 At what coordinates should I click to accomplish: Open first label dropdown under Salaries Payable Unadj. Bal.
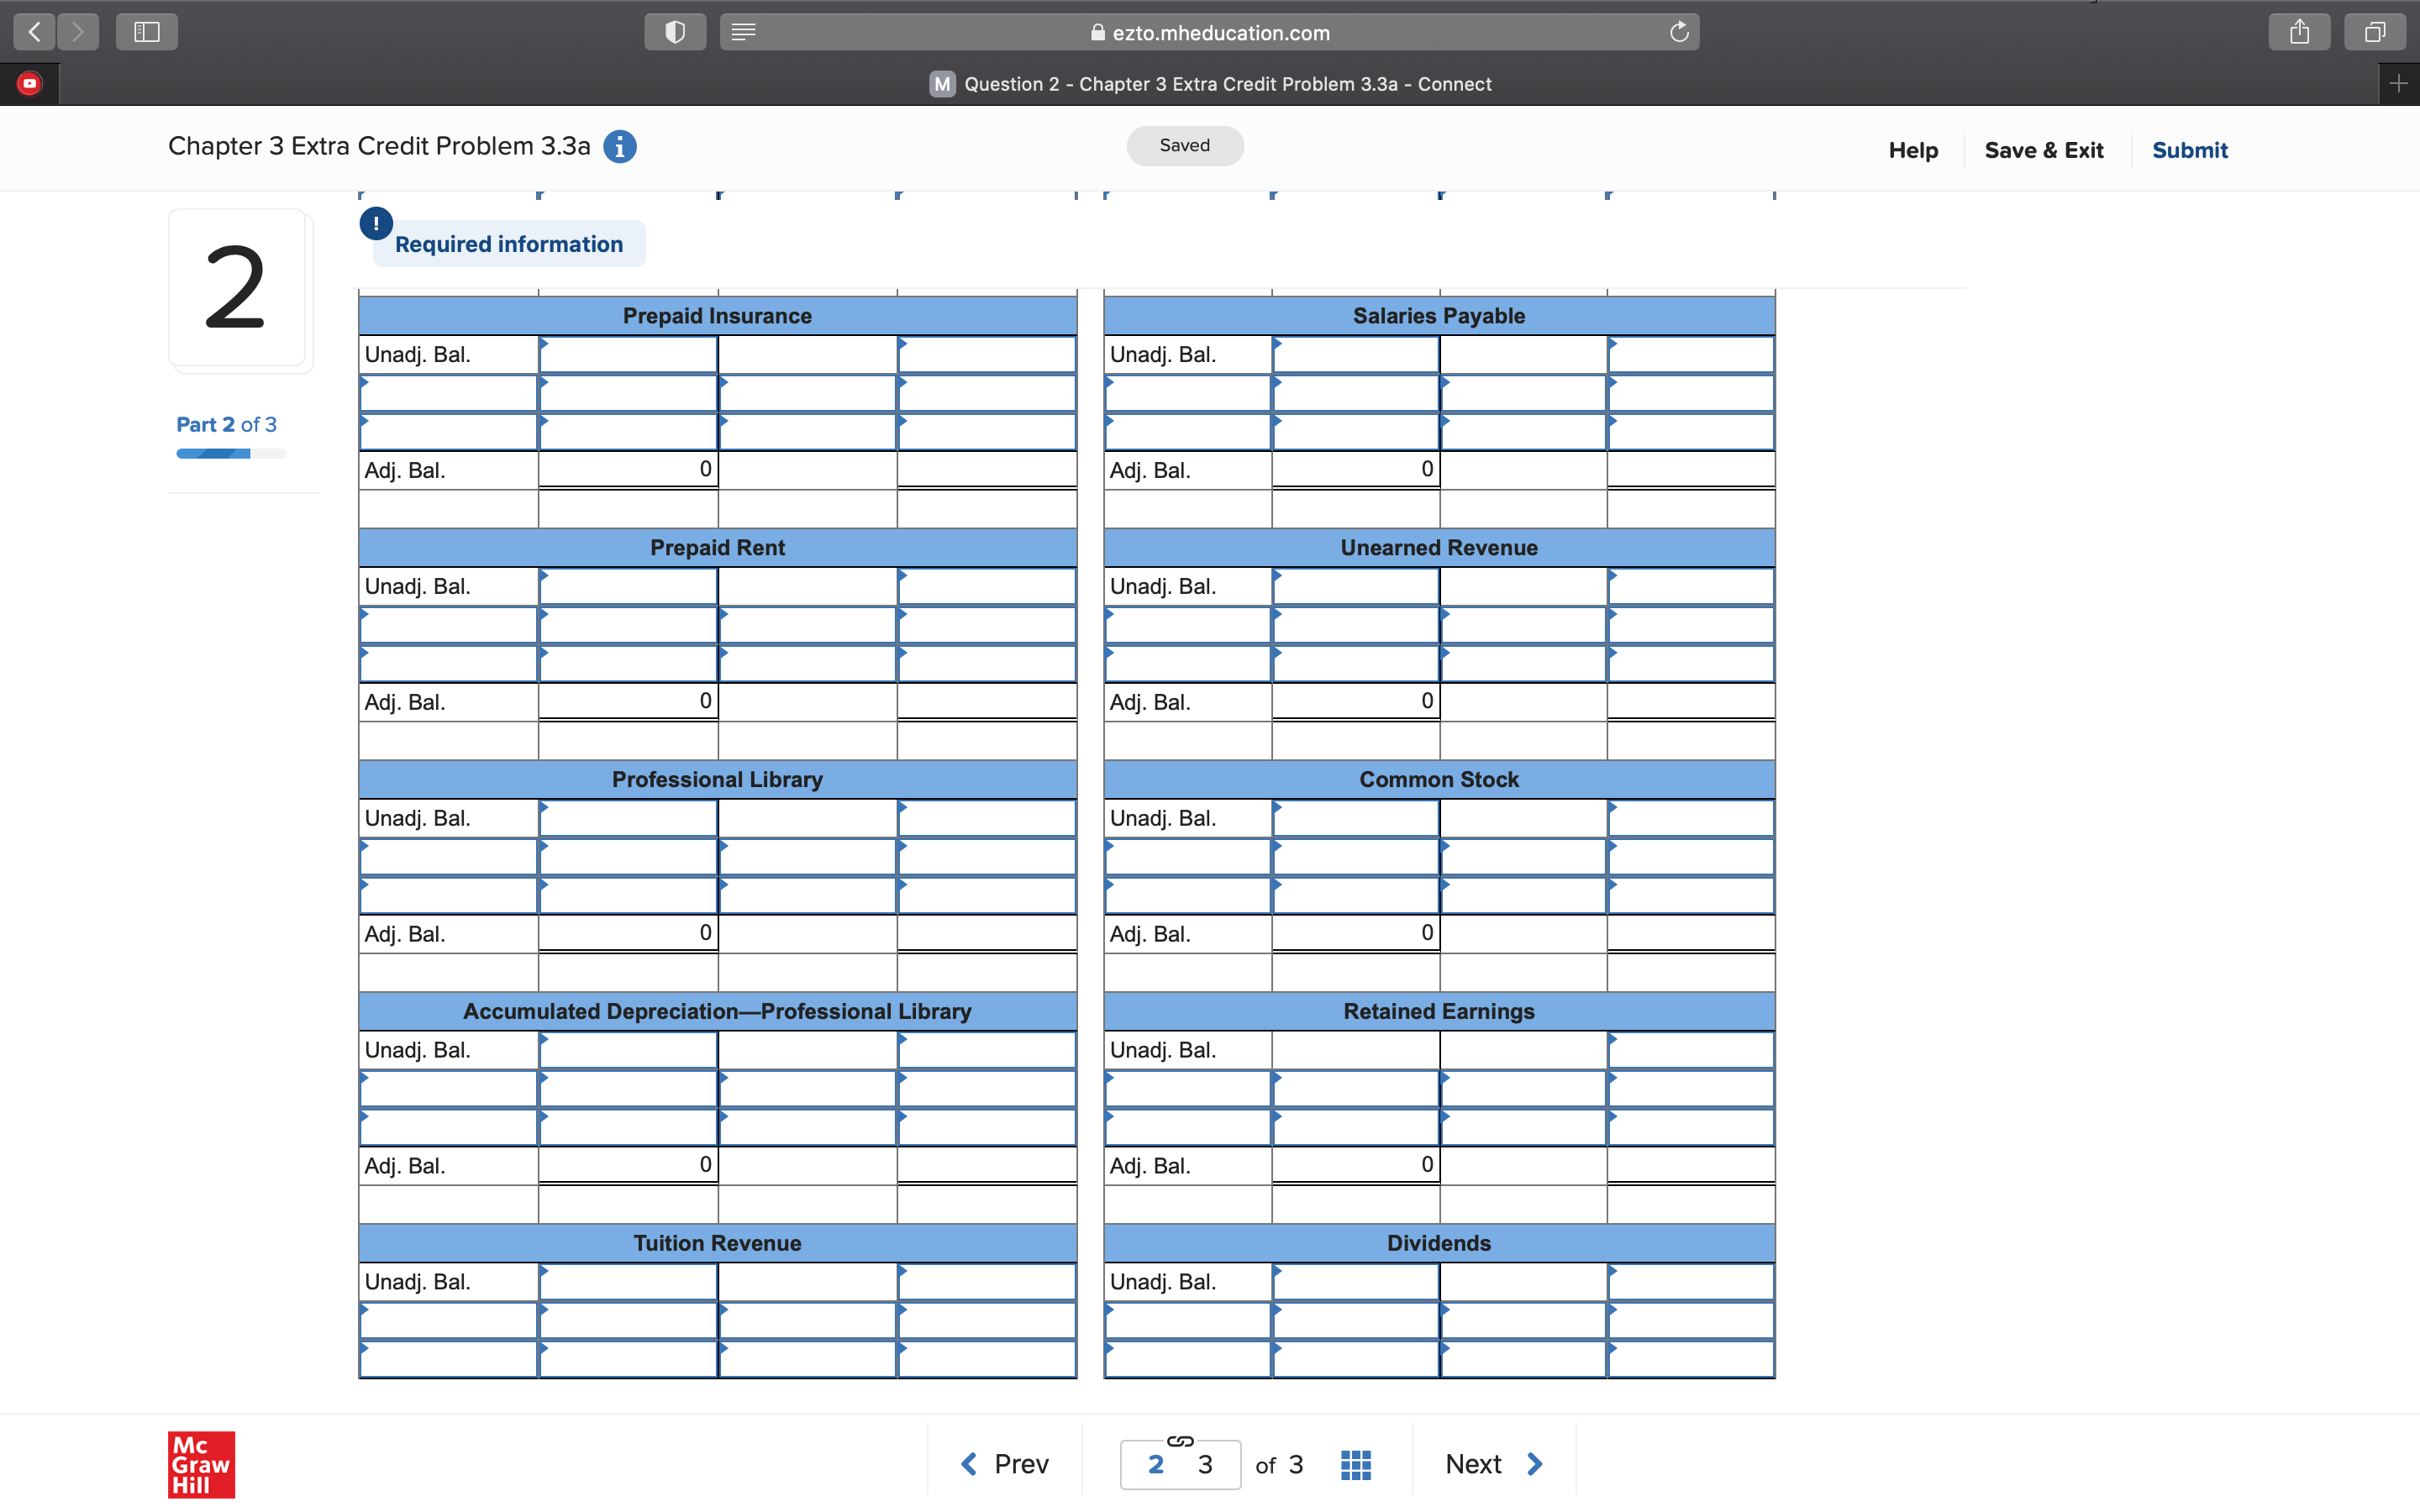(x=1187, y=393)
